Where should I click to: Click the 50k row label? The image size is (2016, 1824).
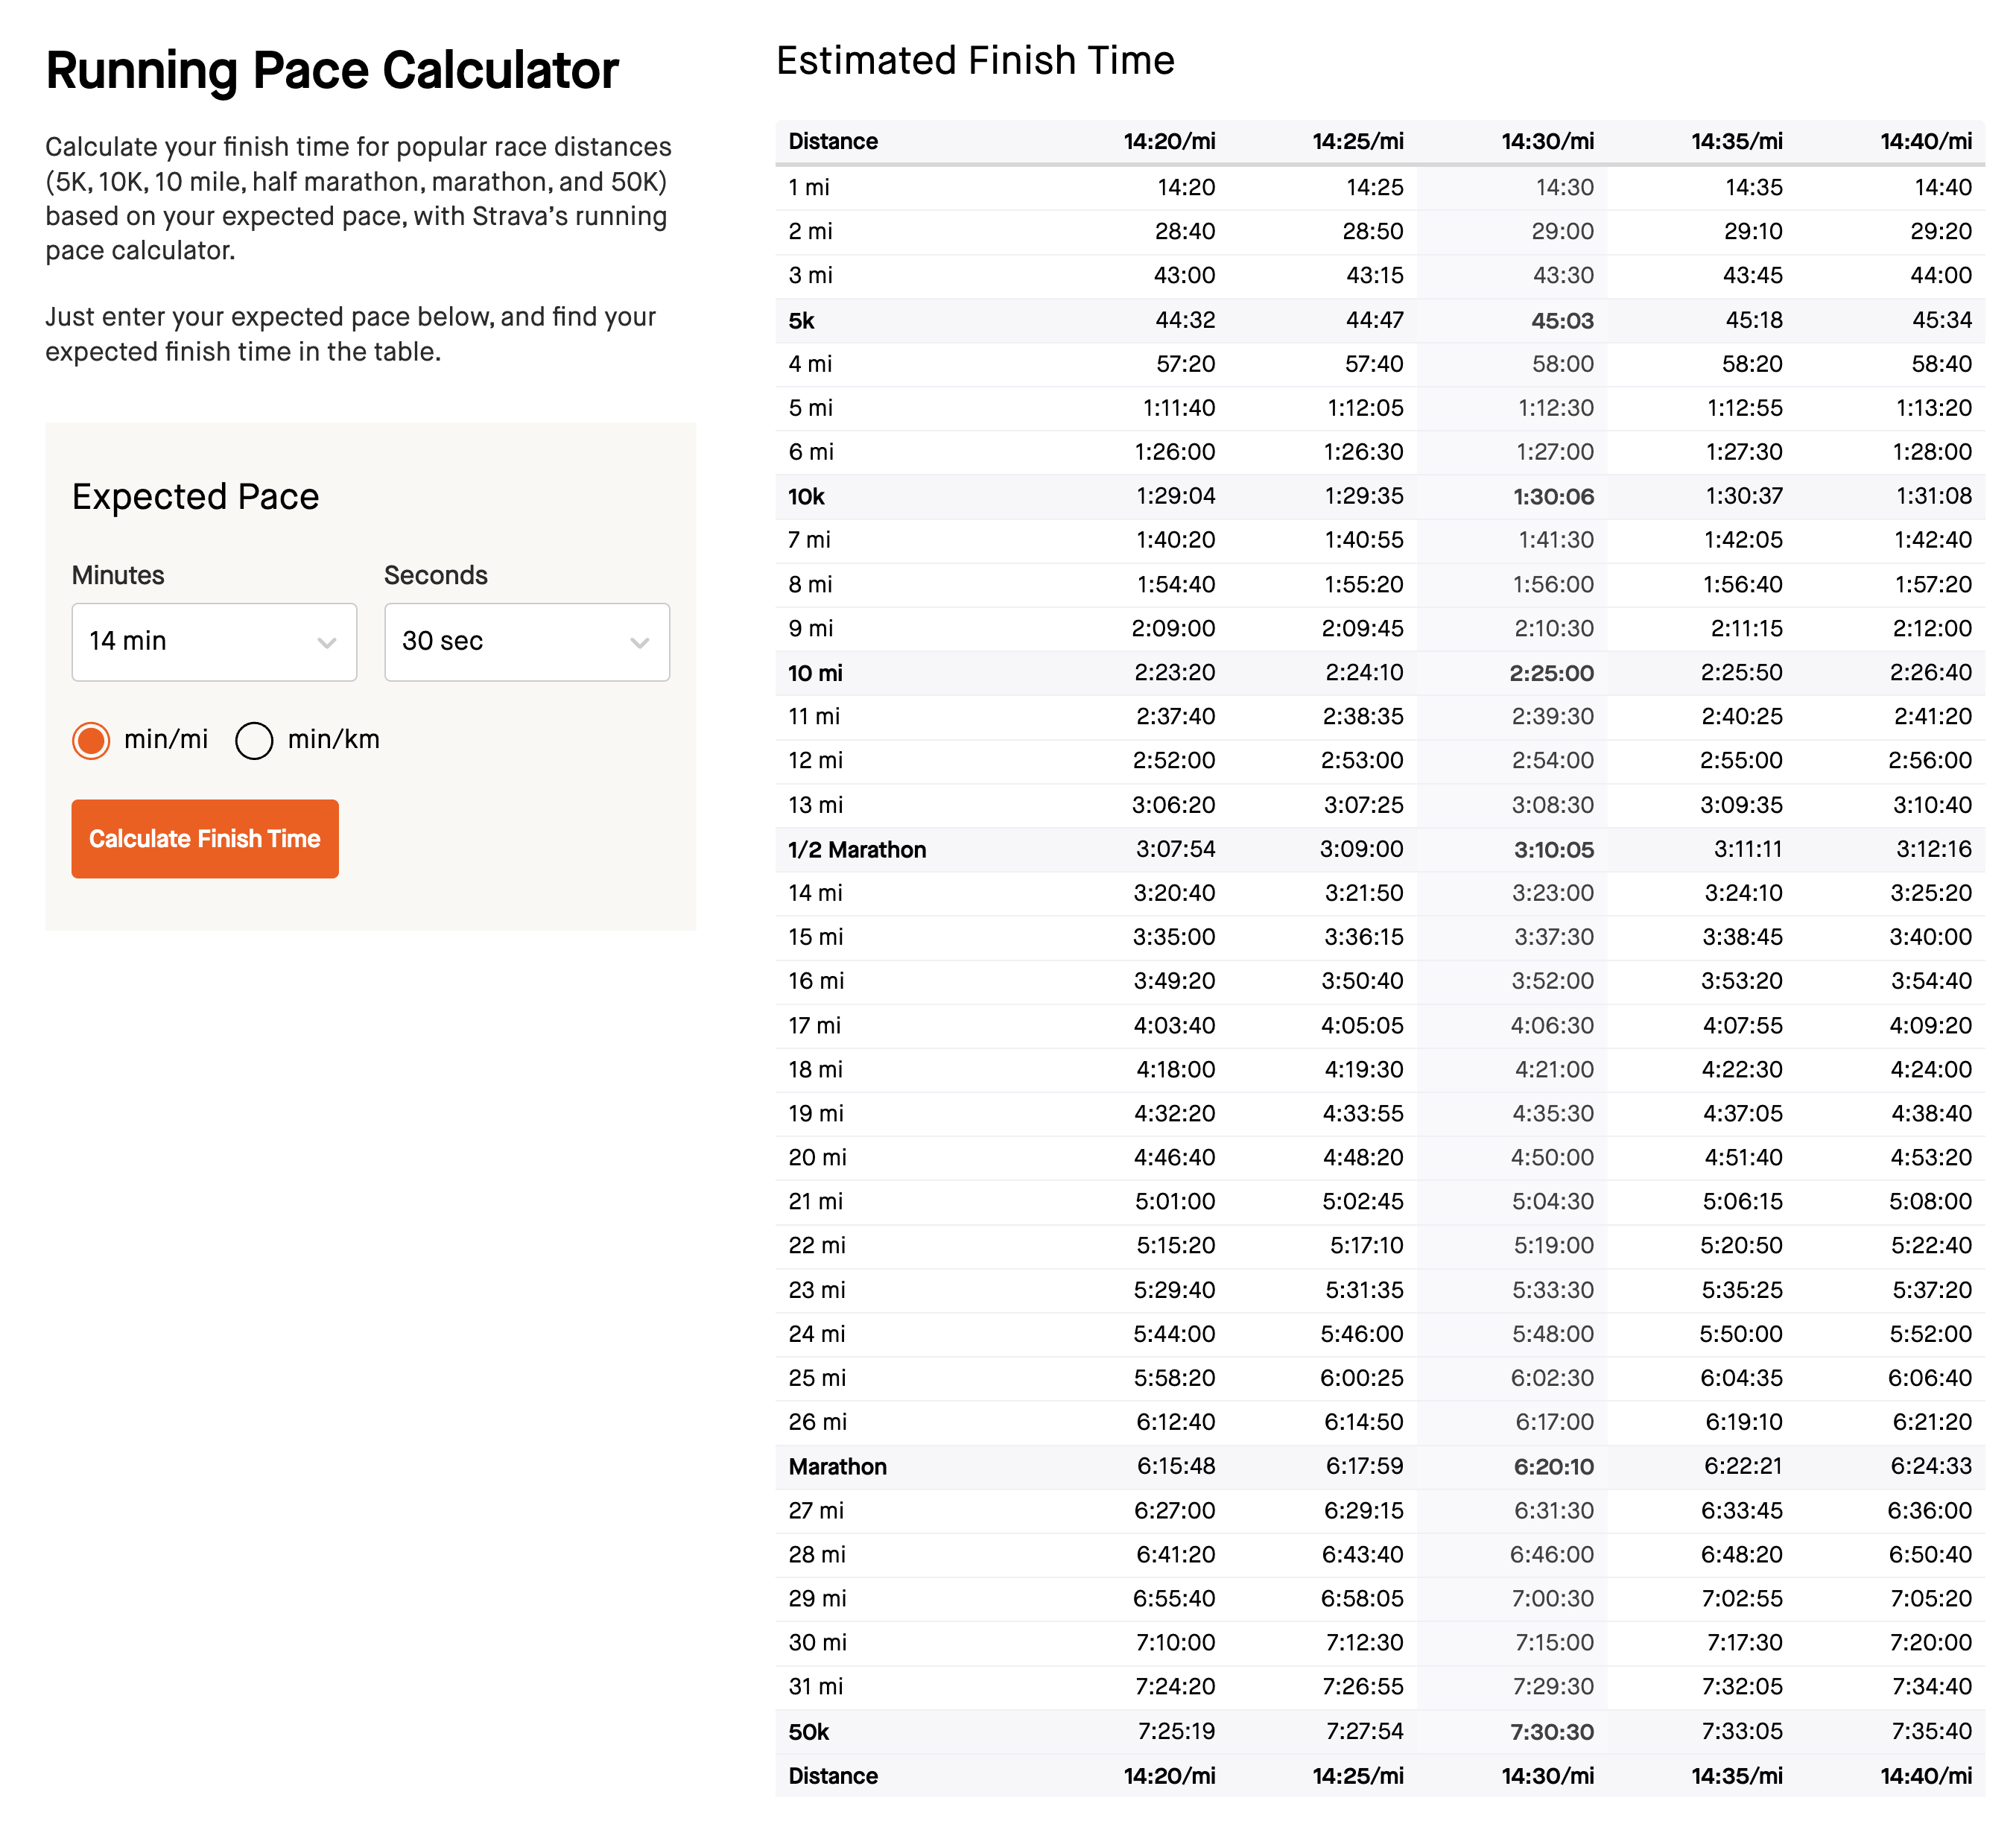coord(808,1732)
